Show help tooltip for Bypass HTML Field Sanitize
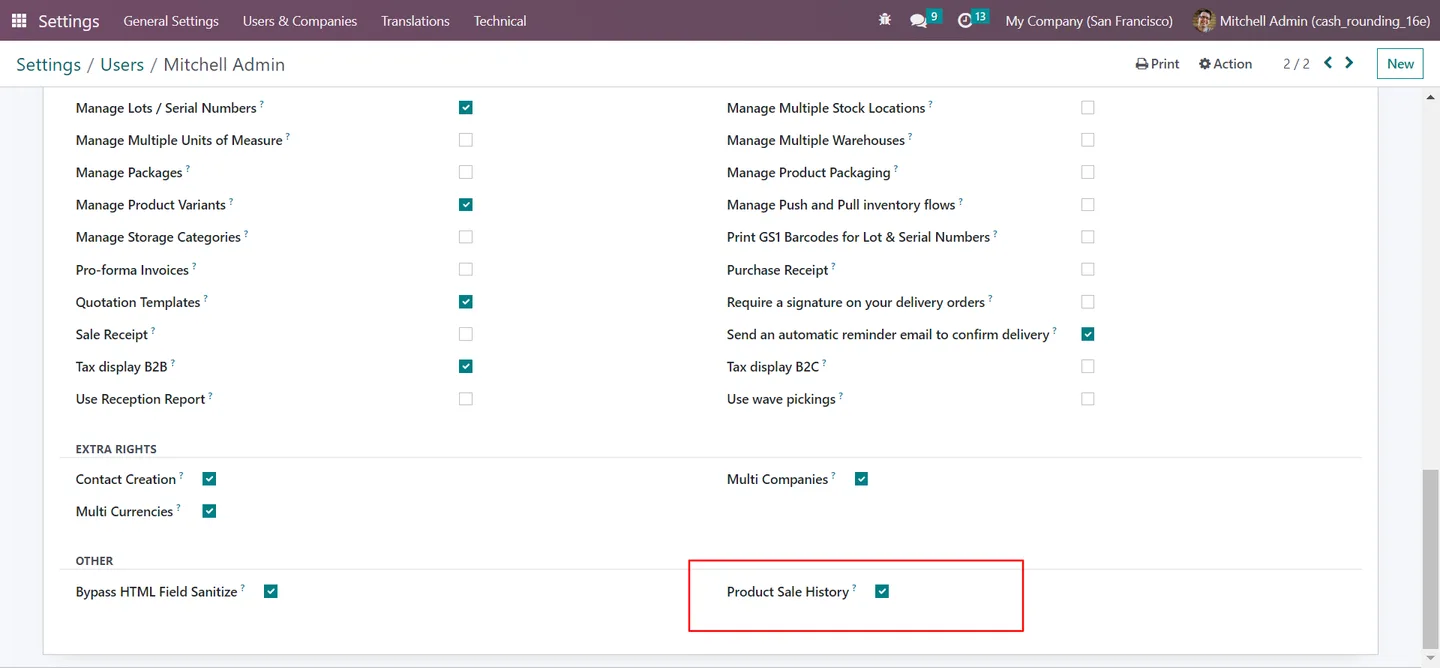 pyautogui.click(x=243, y=588)
